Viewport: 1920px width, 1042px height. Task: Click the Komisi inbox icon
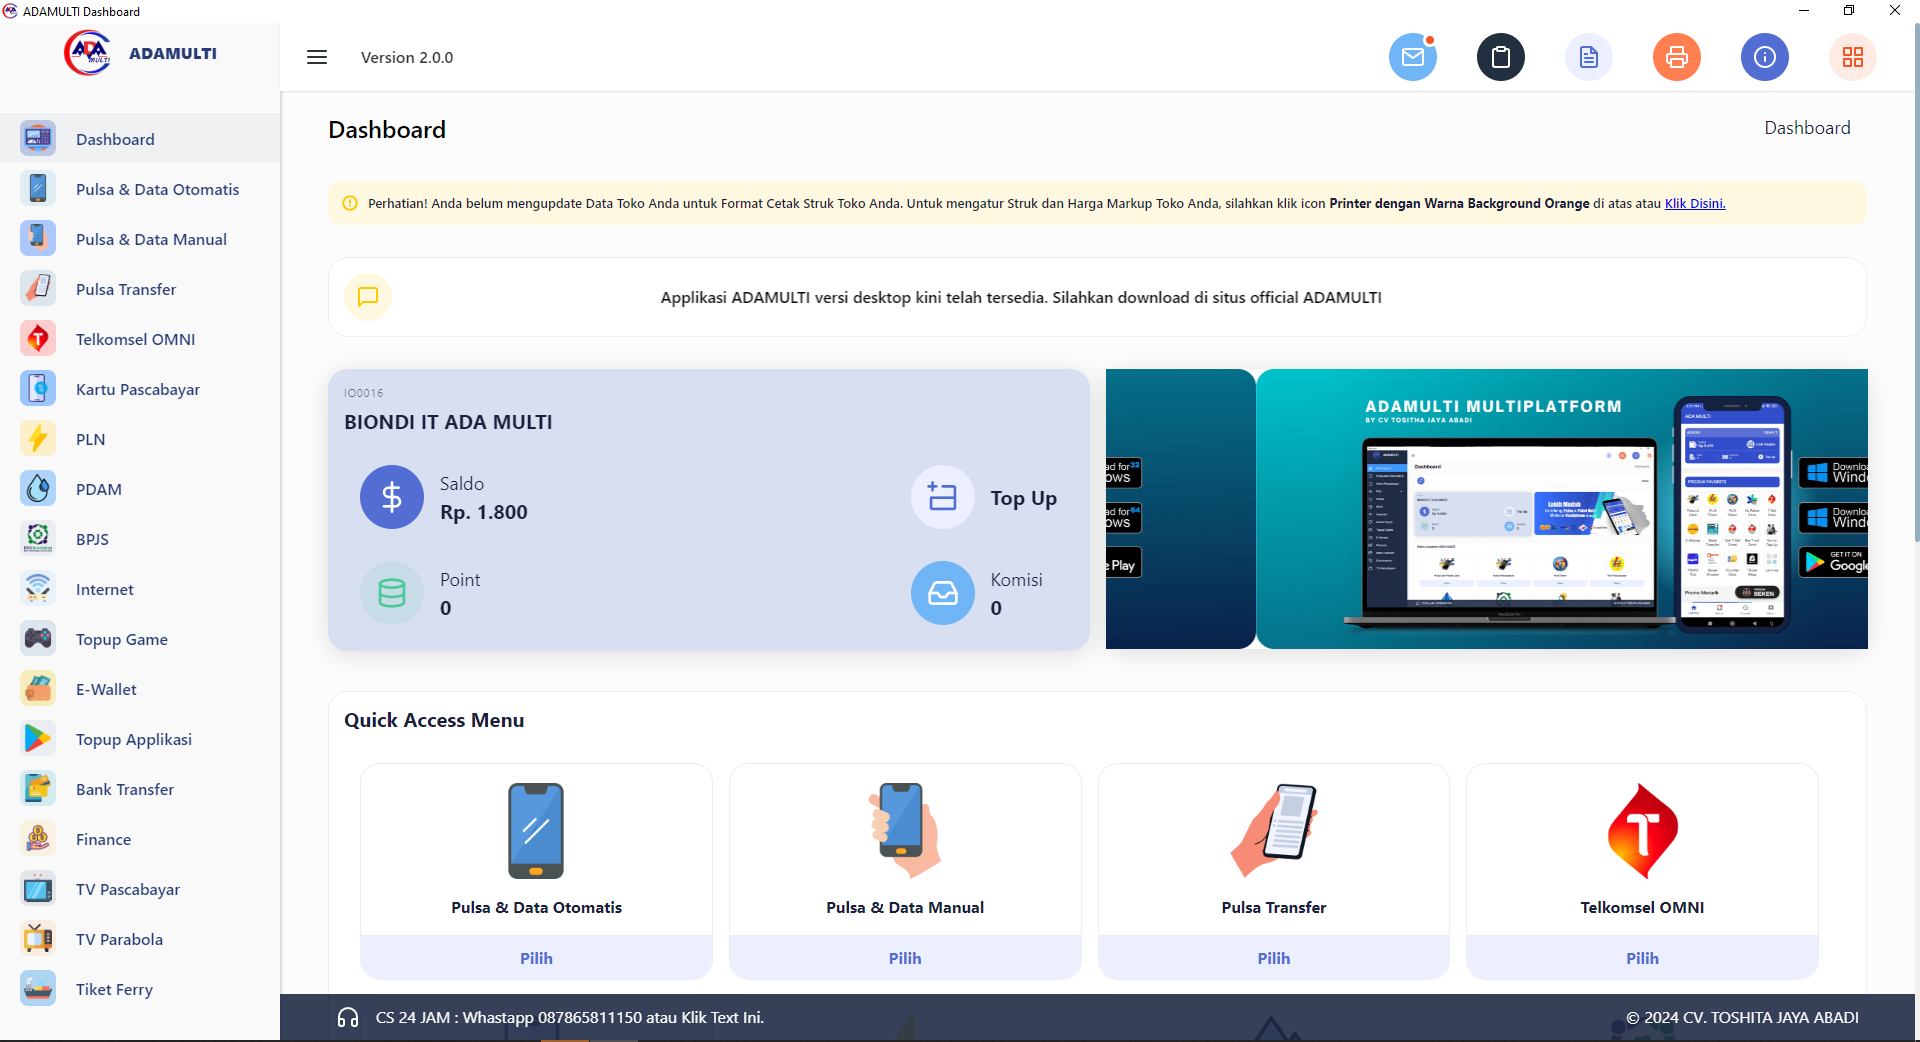coord(943,593)
